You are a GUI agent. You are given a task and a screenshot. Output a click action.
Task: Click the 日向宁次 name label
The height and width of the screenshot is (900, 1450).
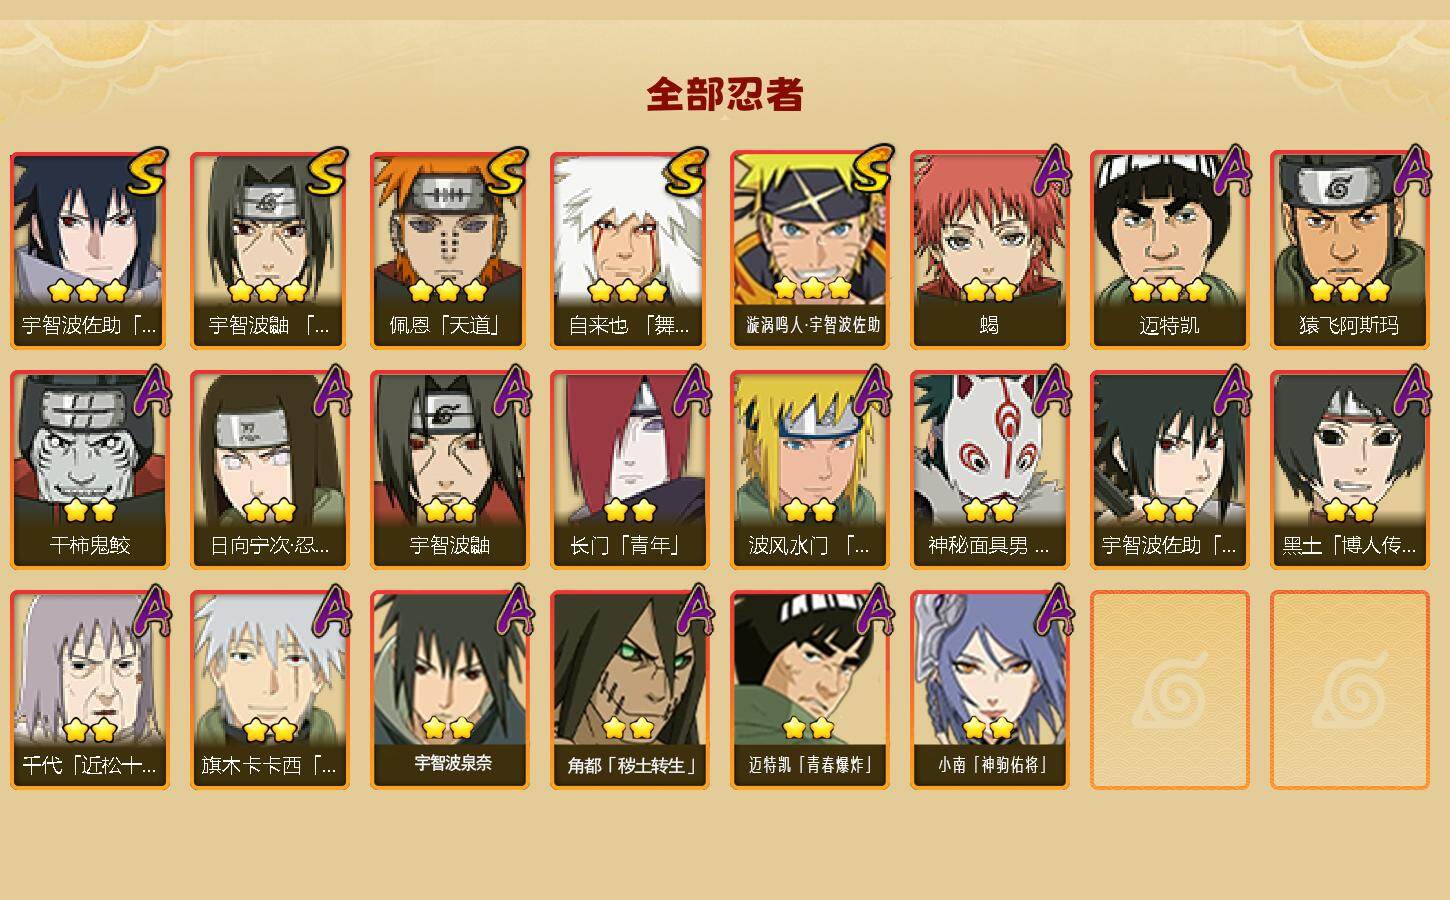point(269,546)
